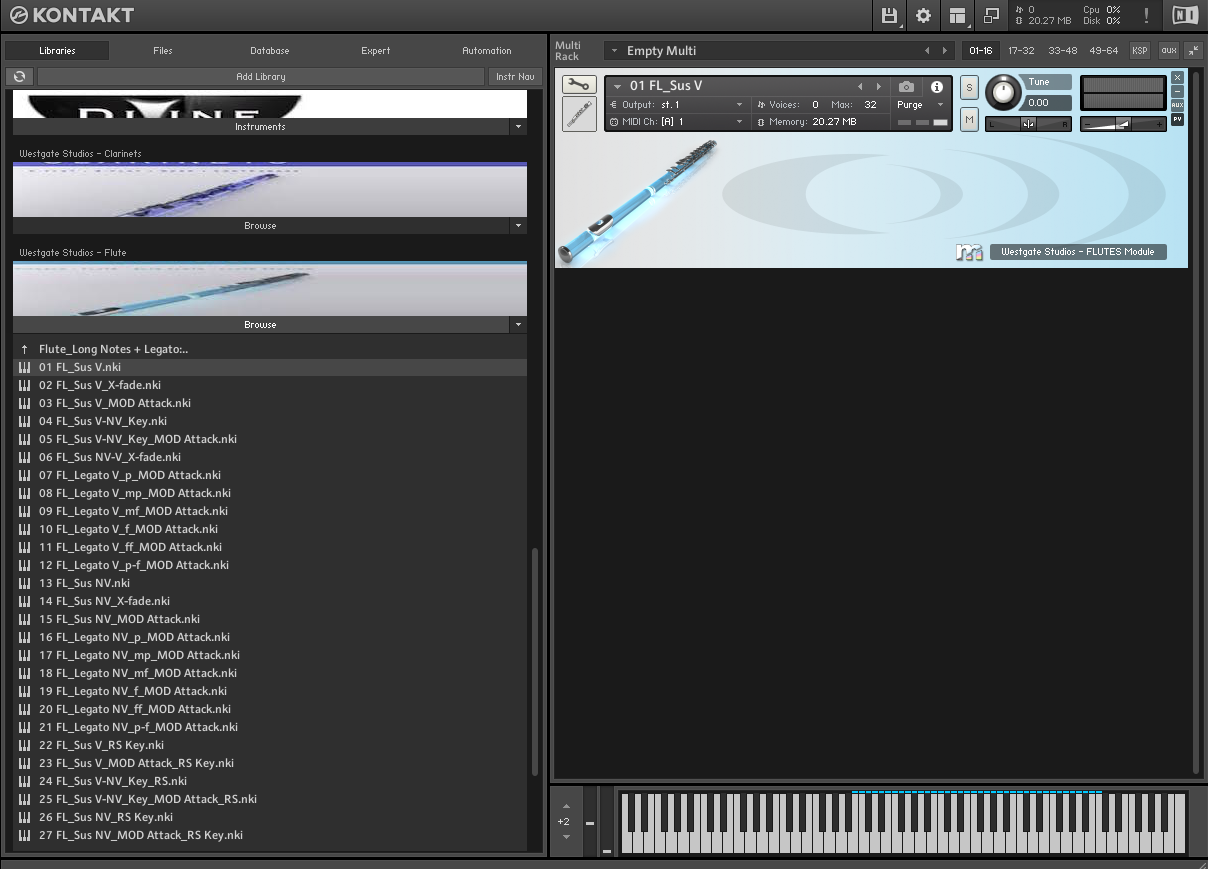Minimize instrument header with minus icon

[x=1177, y=91]
